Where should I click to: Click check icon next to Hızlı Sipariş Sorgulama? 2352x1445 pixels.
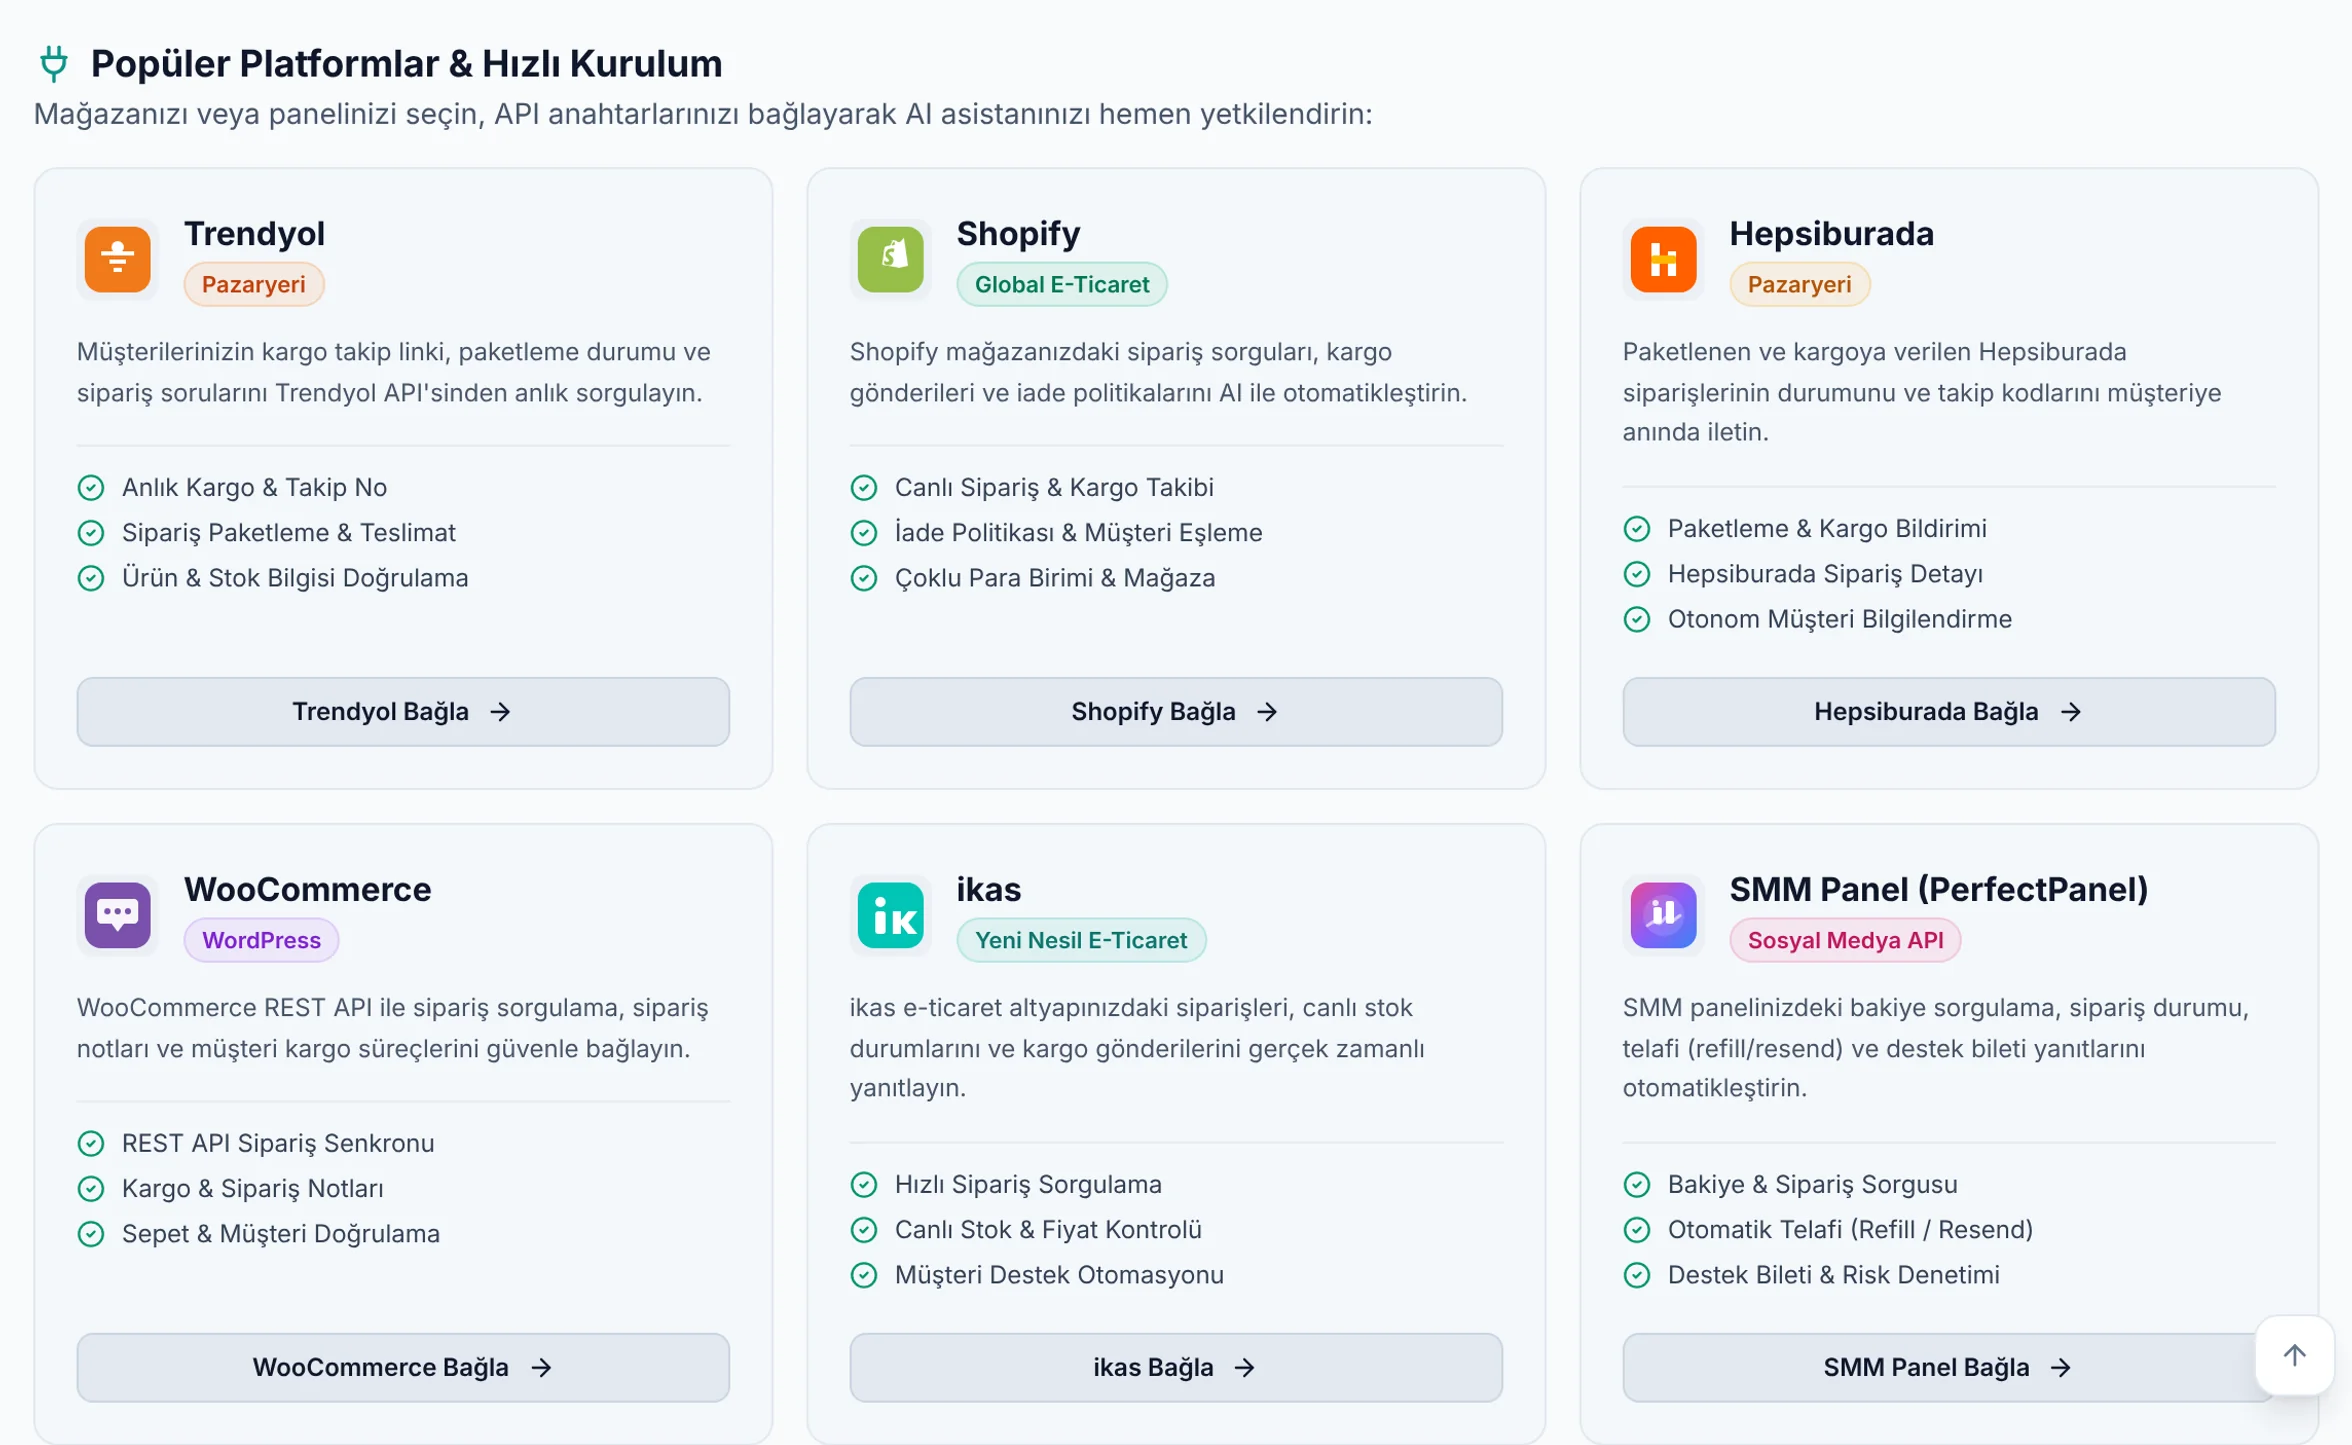[x=864, y=1184]
